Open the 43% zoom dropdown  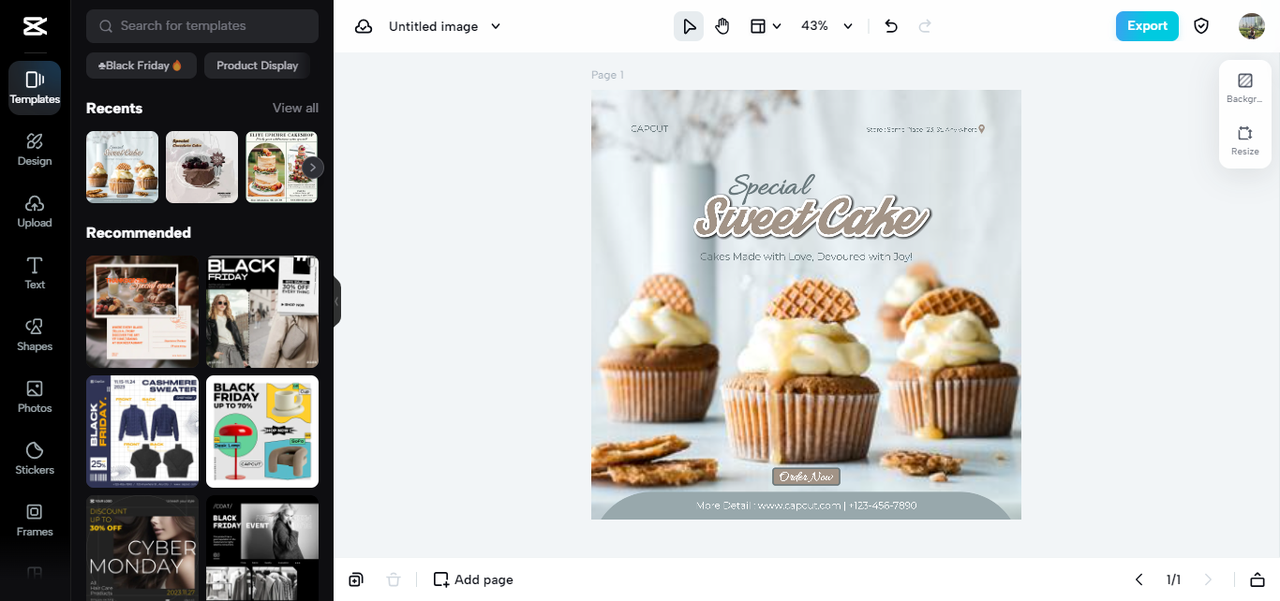(827, 26)
